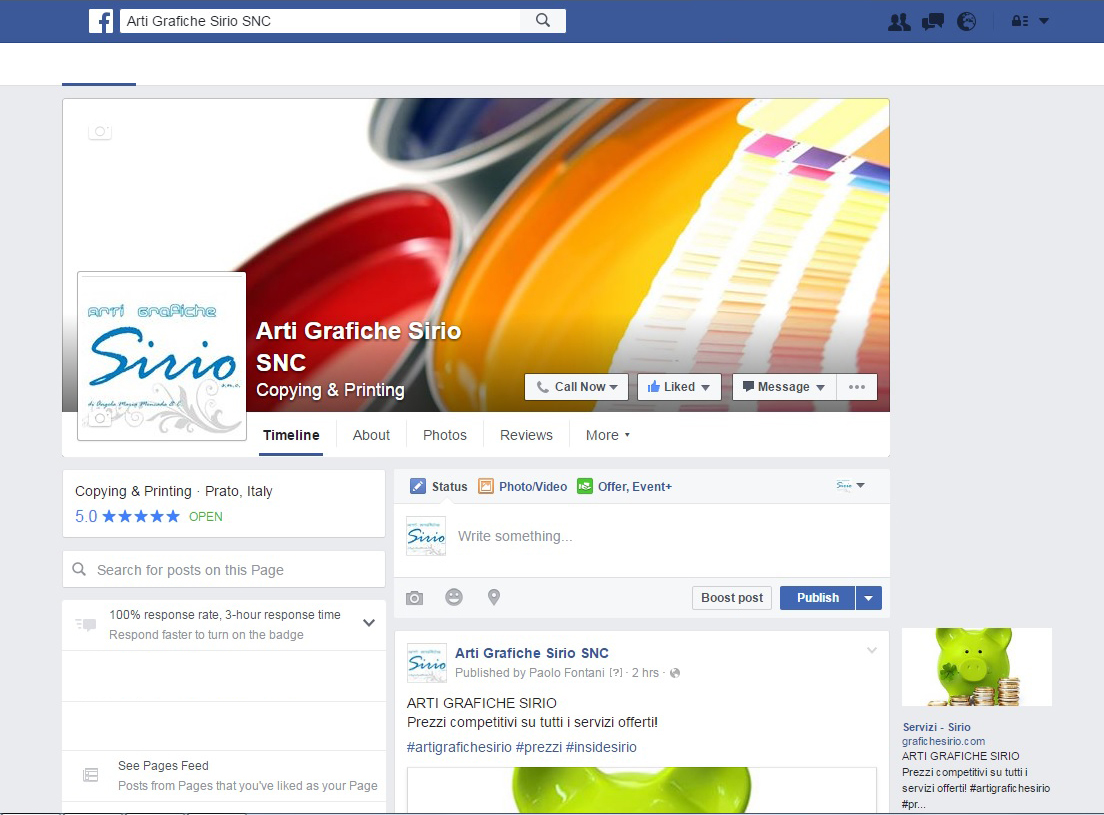Open the messages icon in top bar
The height and width of the screenshot is (815, 1104).
[x=933, y=21]
